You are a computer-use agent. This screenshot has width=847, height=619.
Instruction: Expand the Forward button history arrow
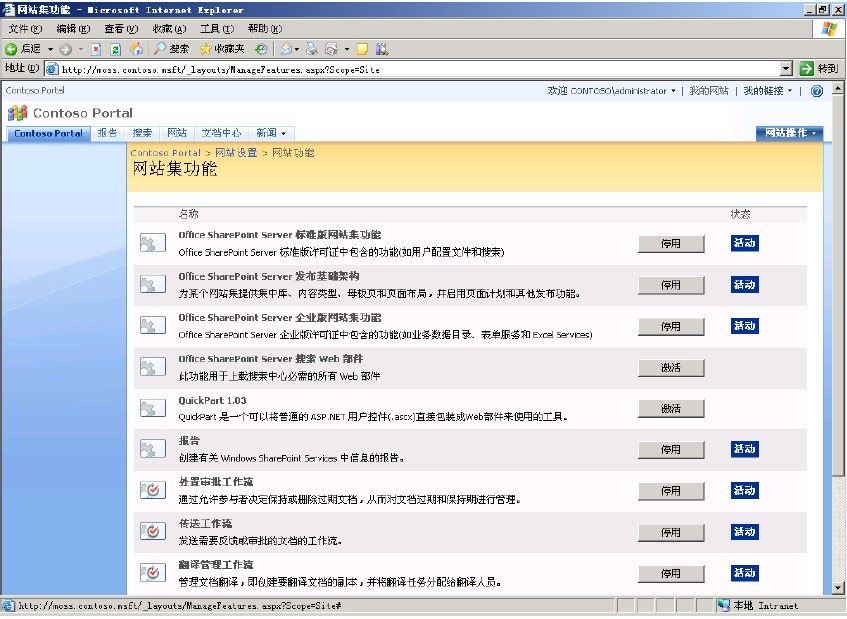coord(81,49)
